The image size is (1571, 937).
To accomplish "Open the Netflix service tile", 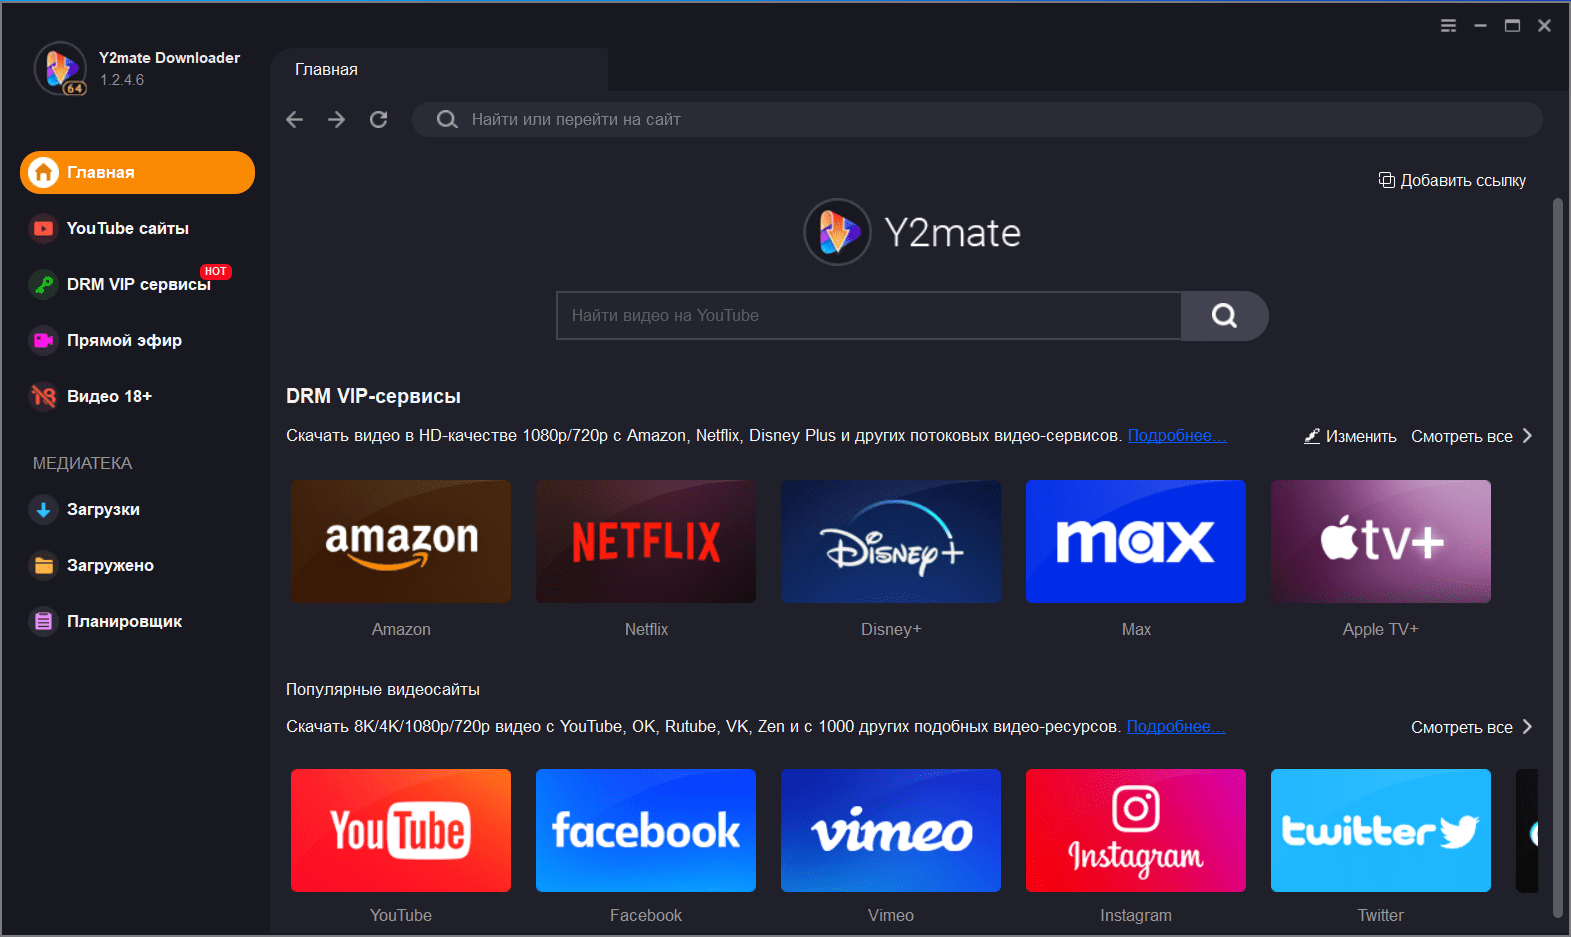I will (646, 542).
